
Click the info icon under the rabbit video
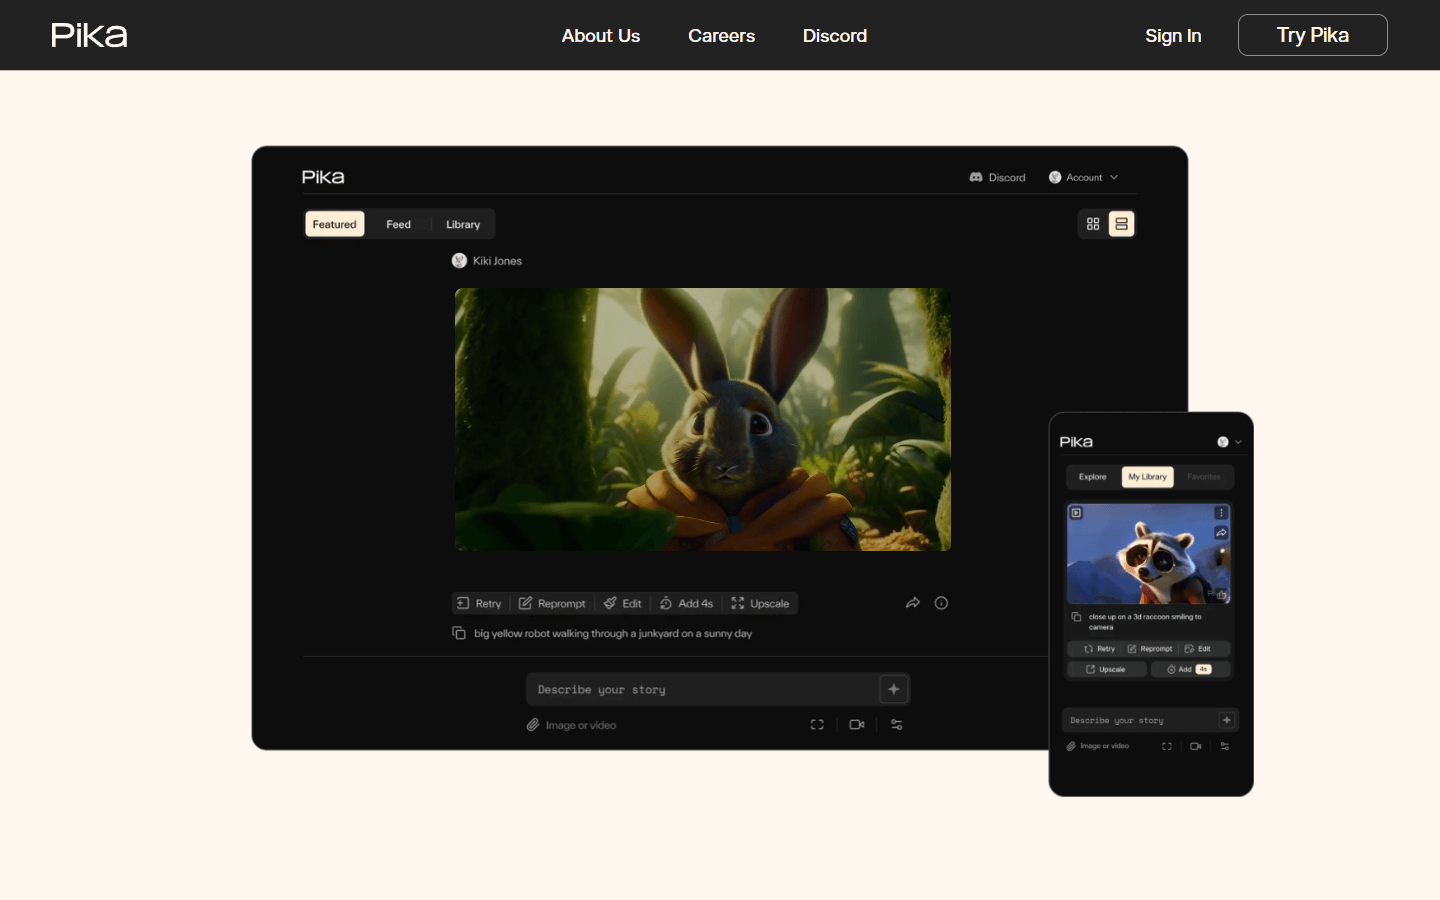pyautogui.click(x=941, y=603)
